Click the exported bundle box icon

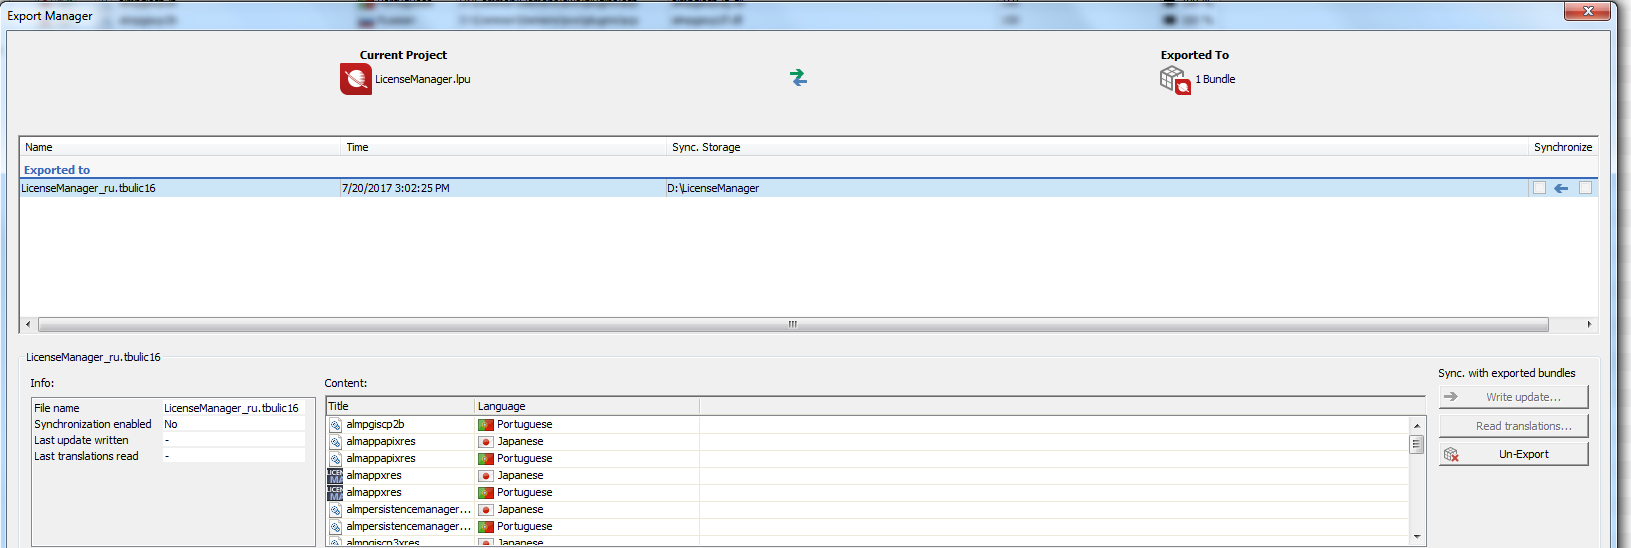pos(1175,80)
